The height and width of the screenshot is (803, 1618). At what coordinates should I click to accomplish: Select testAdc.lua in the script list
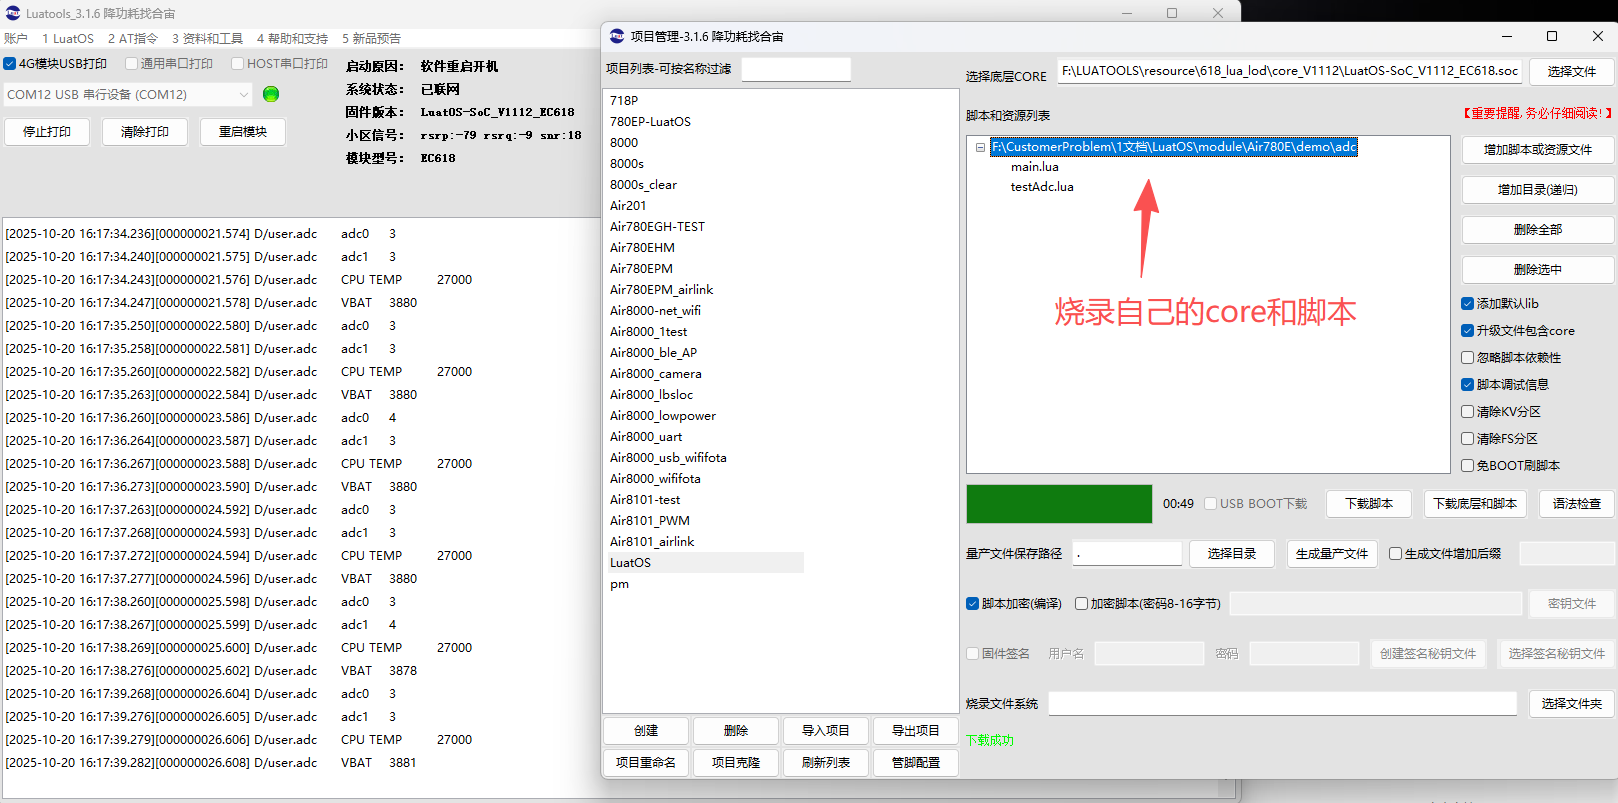[1041, 187]
